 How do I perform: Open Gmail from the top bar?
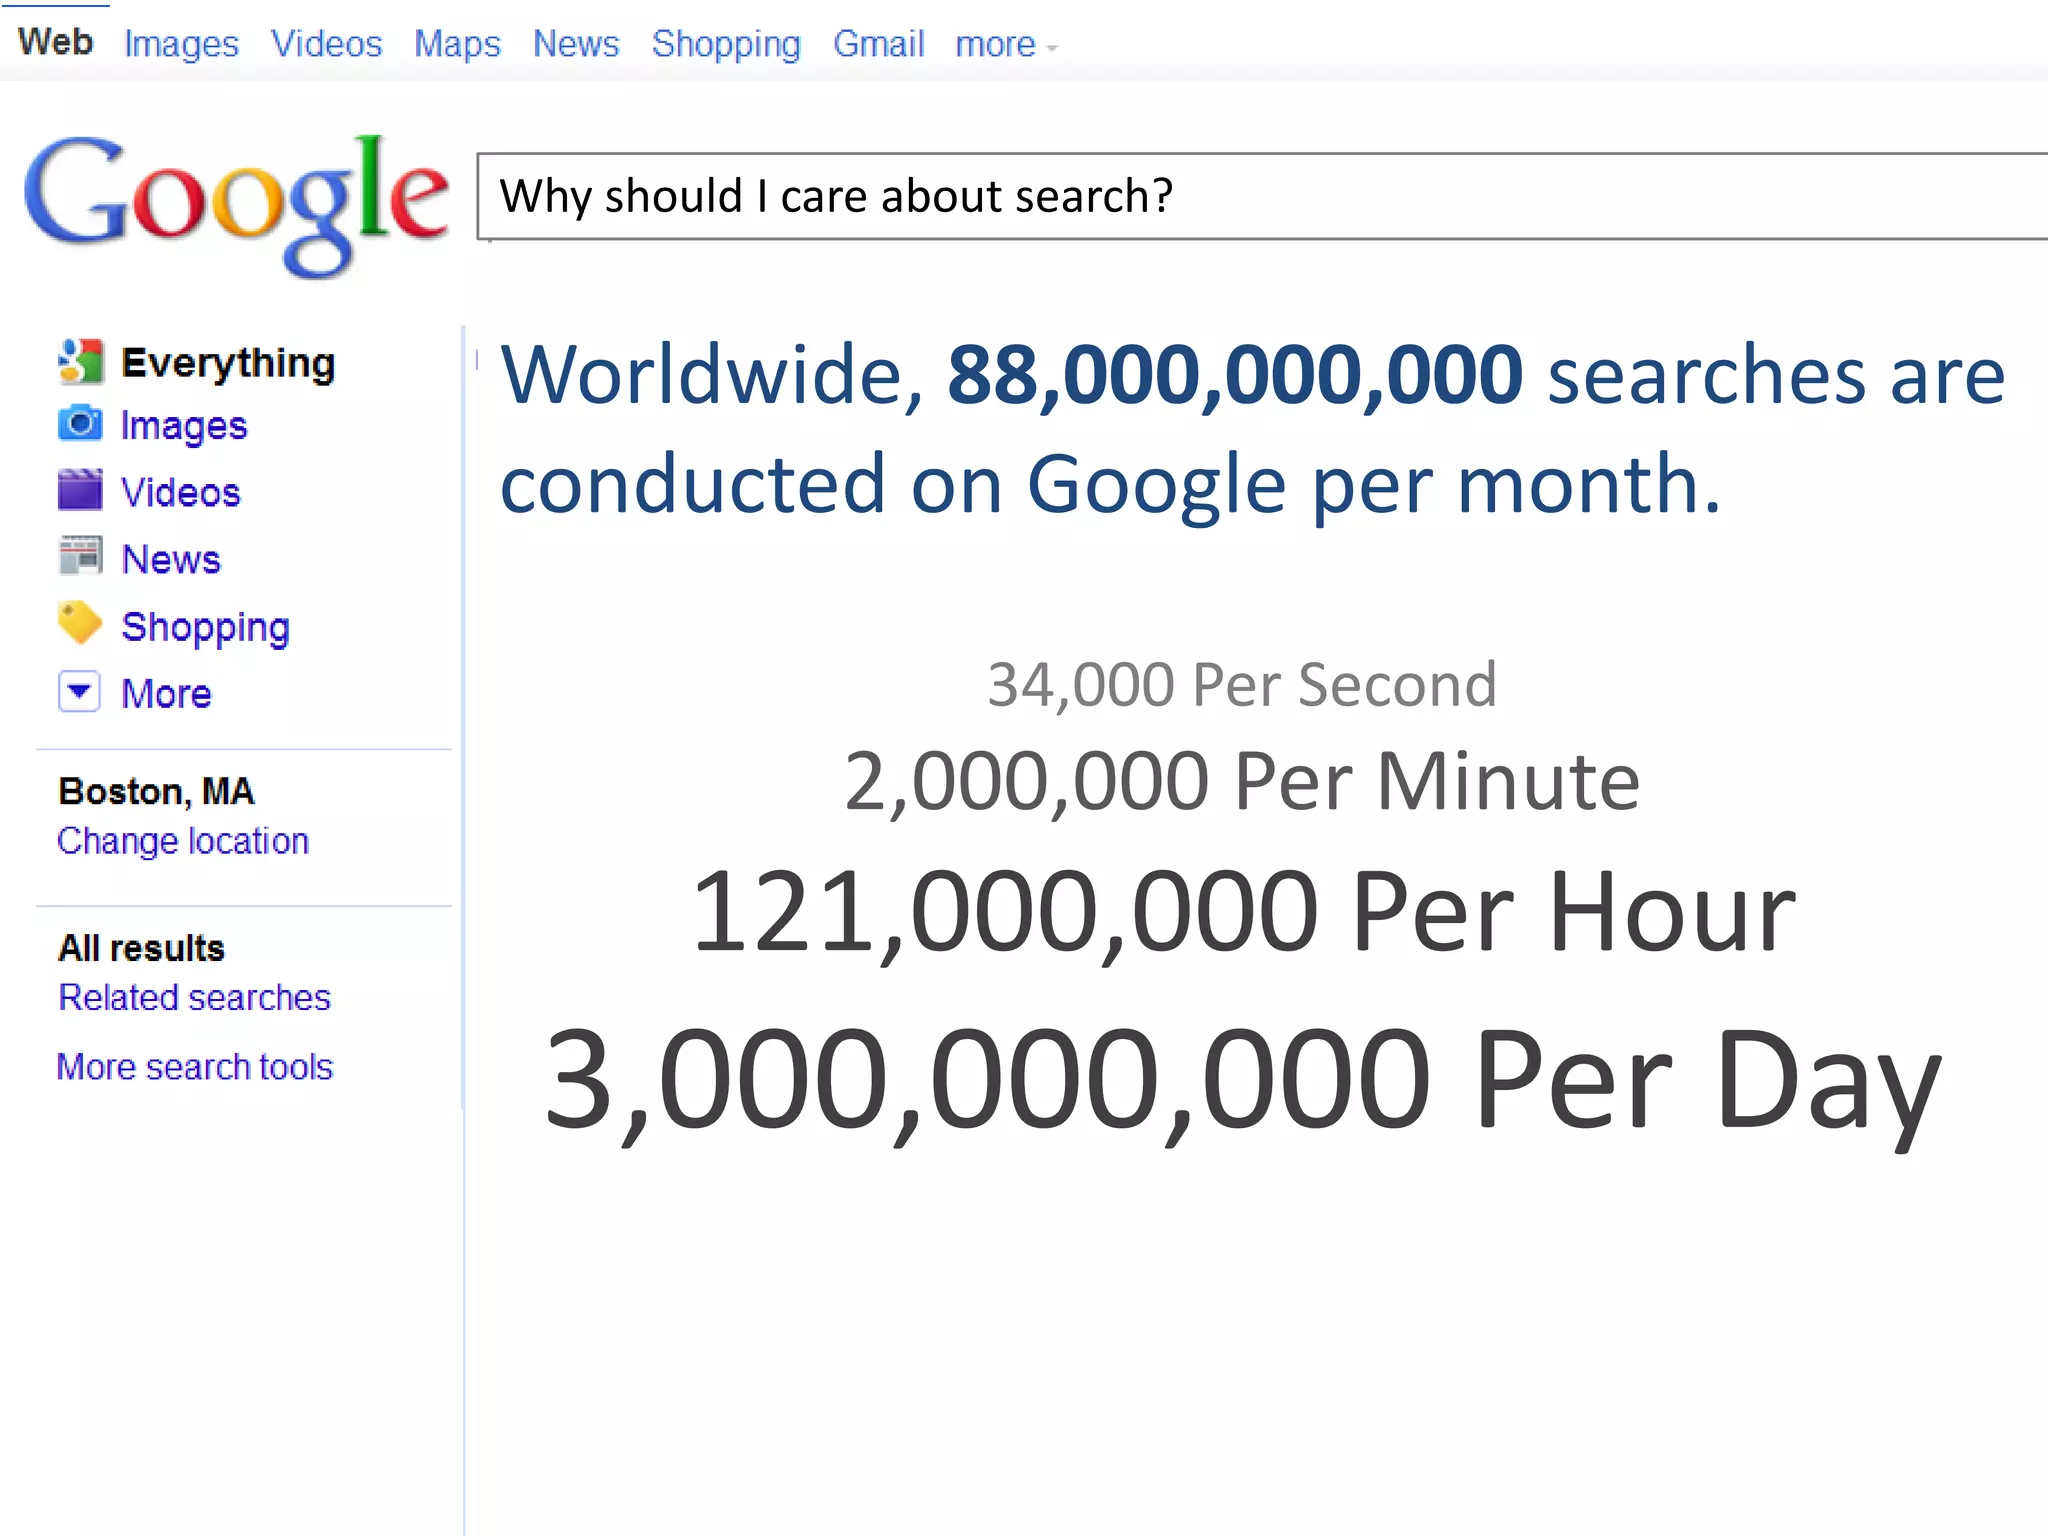878,44
